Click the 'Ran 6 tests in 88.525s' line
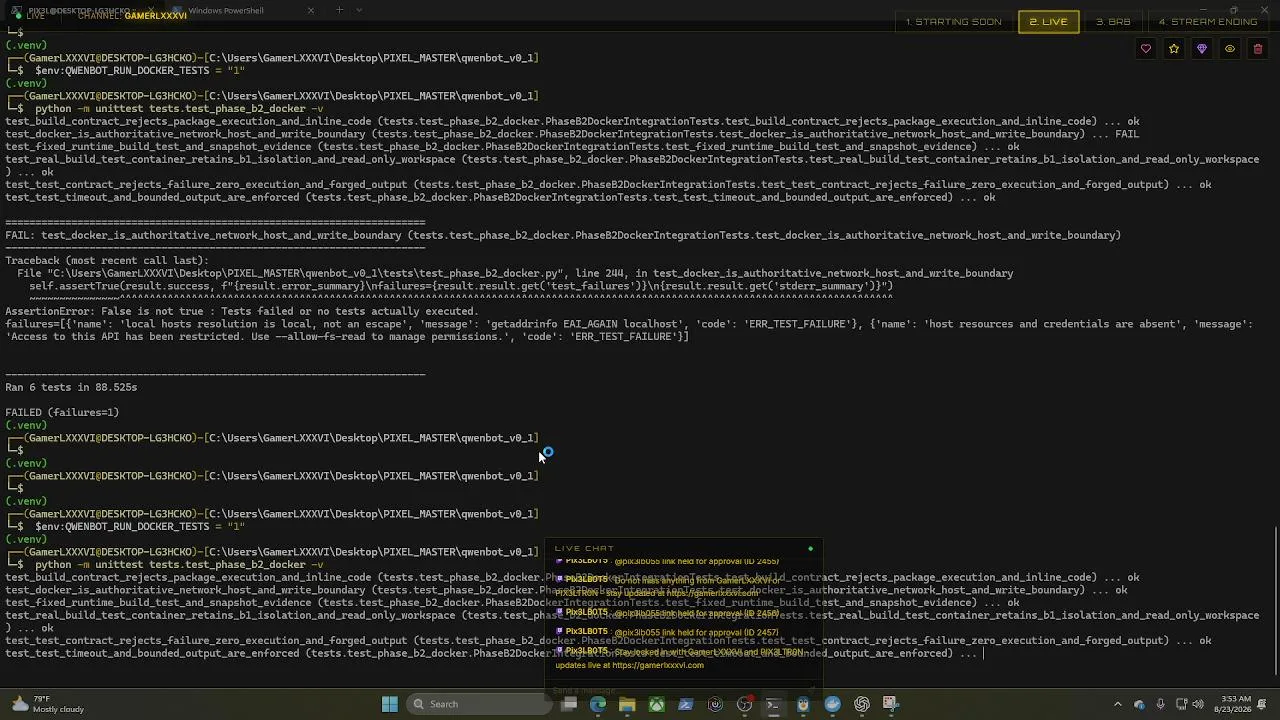 [x=71, y=387]
